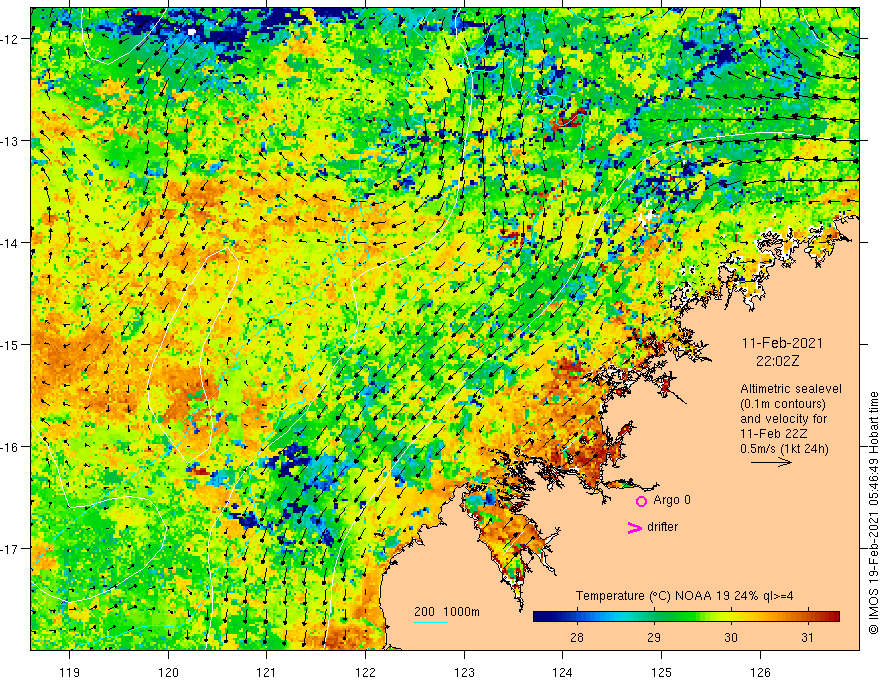Click the 'Argo 0' label
The width and height of the screenshot is (880, 680).
point(672,500)
